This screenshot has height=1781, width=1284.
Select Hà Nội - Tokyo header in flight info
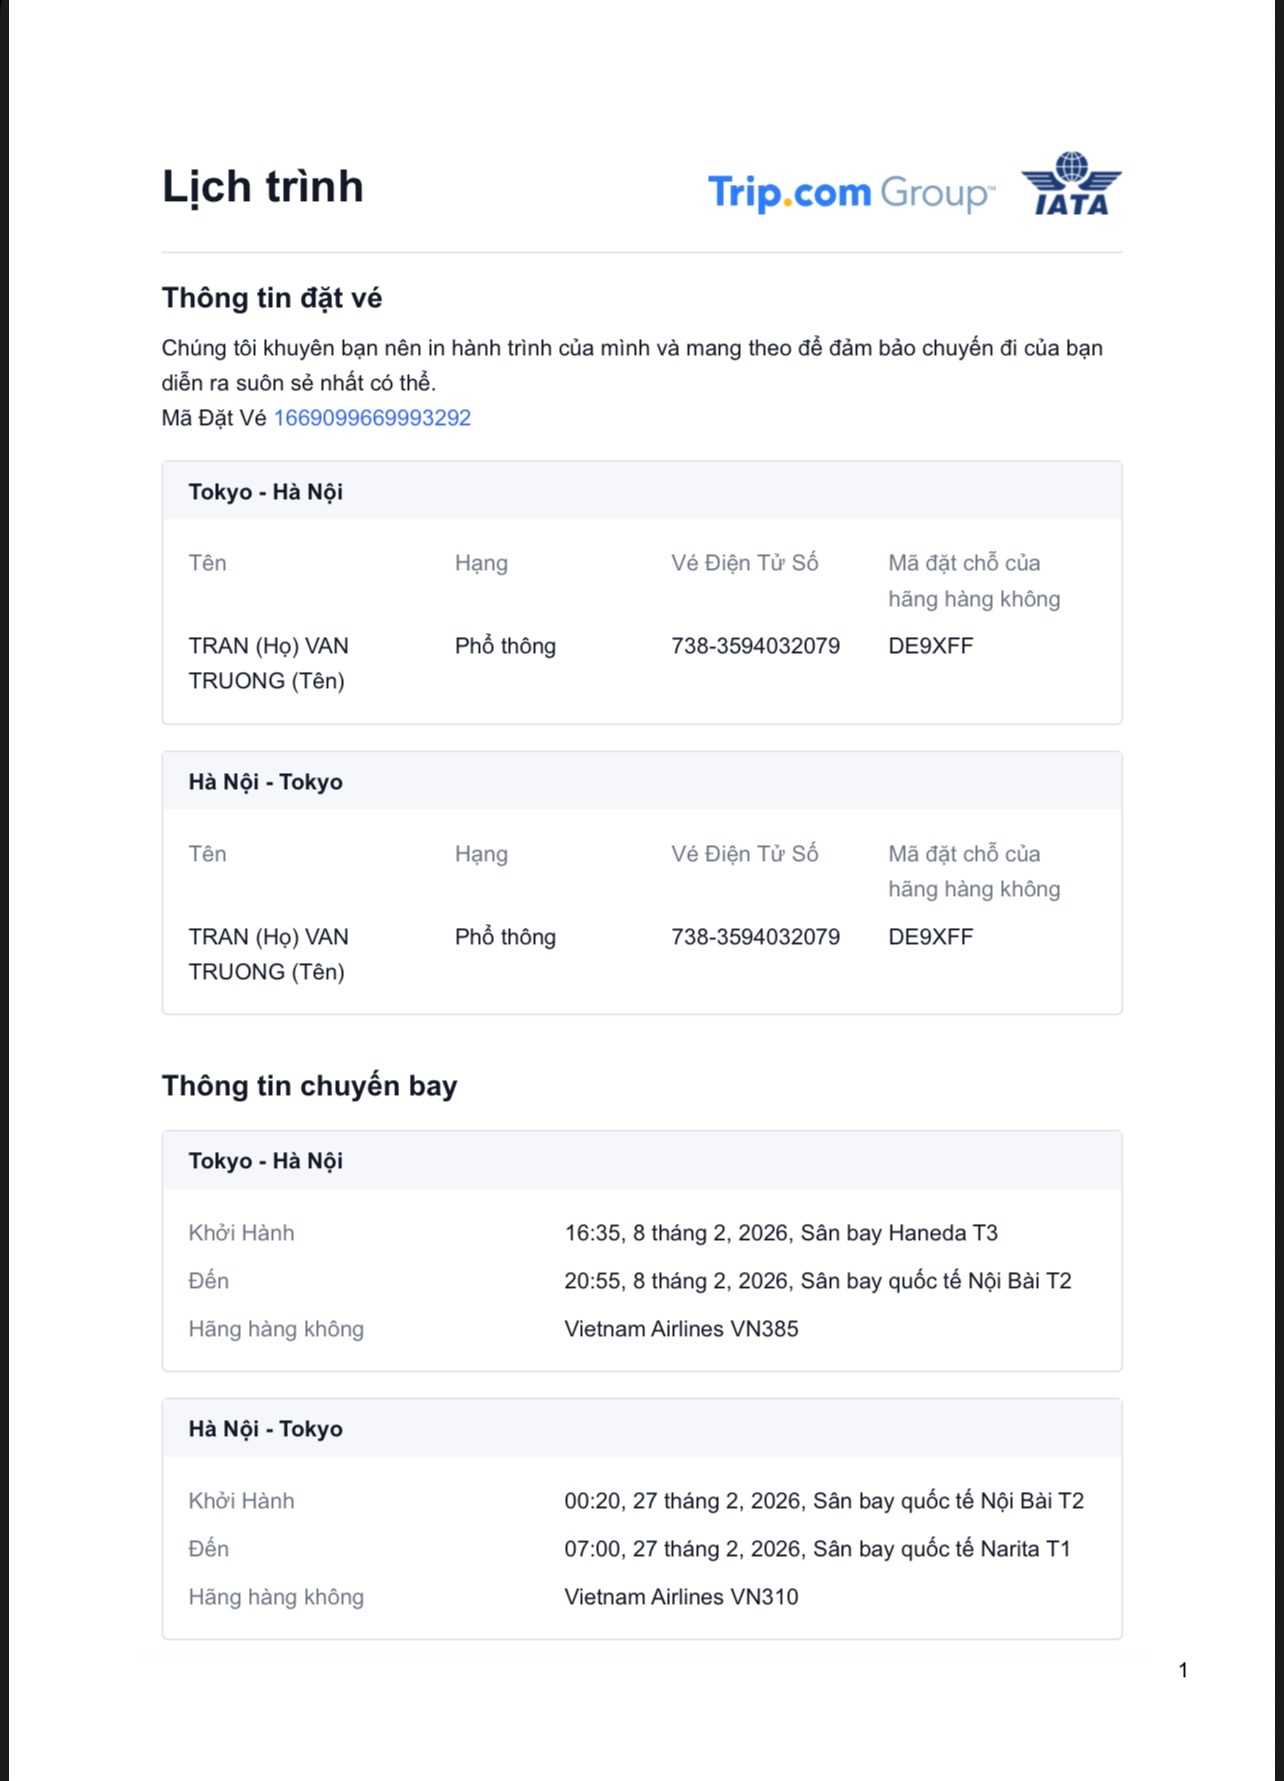click(266, 1429)
